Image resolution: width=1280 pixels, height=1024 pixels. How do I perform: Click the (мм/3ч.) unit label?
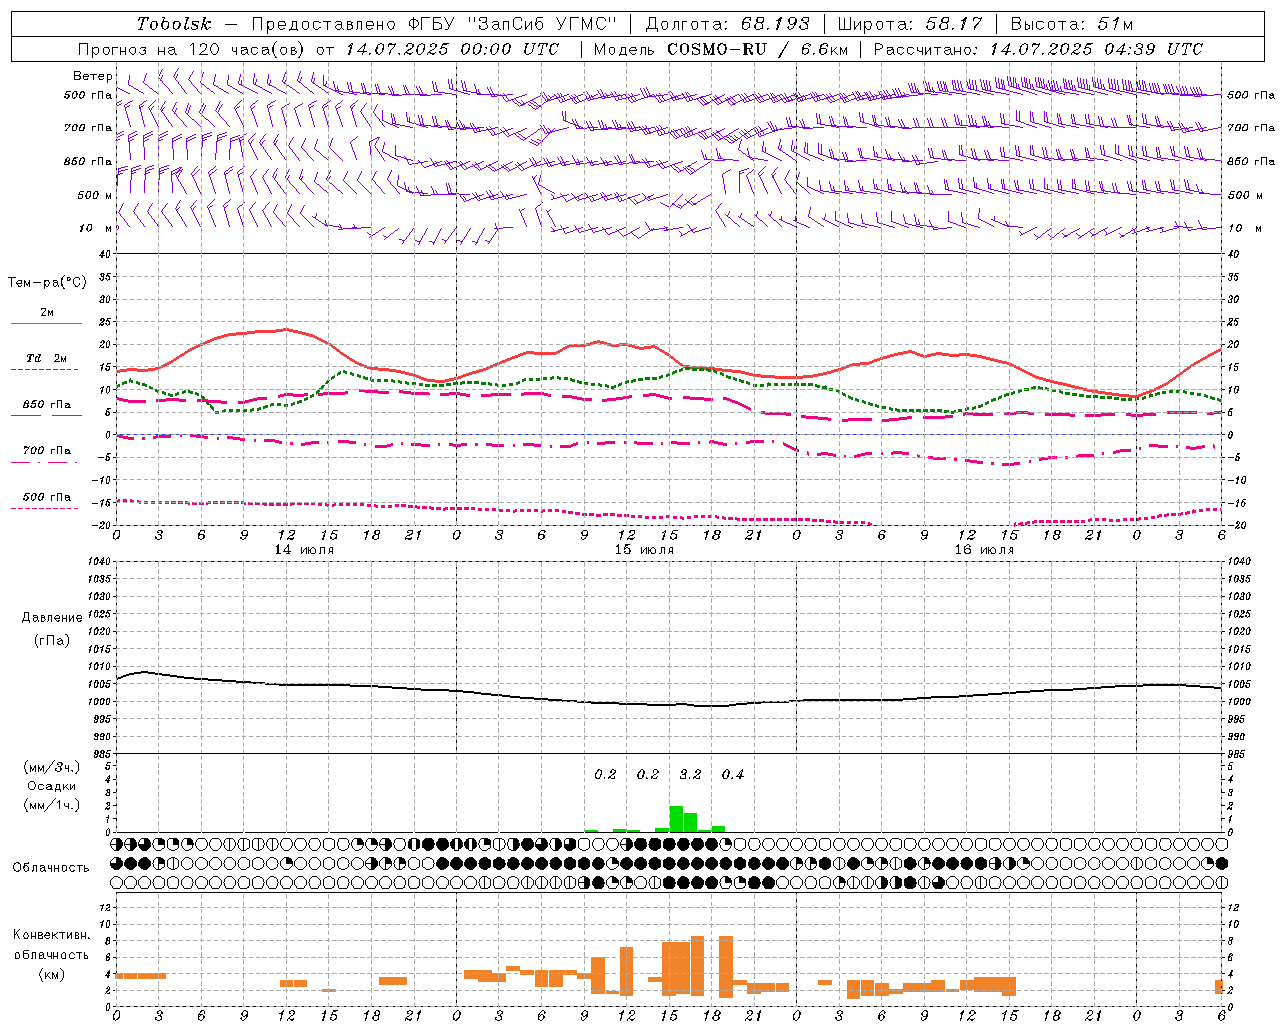(x=52, y=768)
